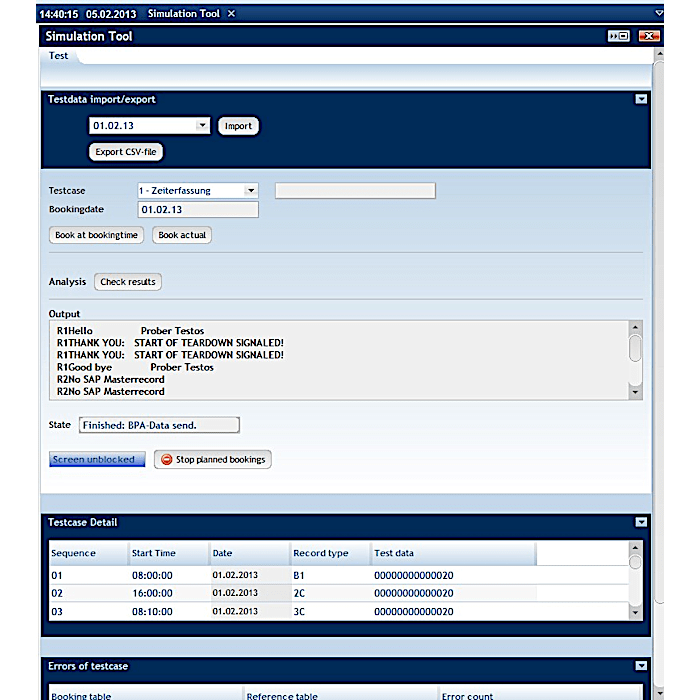
Task: Click the red stop icon
Action: click(167, 459)
